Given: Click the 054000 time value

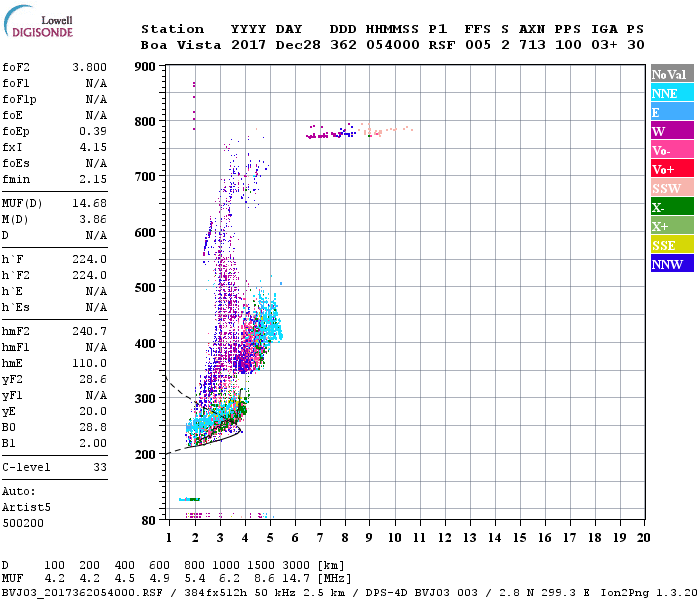Looking at the screenshot, I should [393, 45].
